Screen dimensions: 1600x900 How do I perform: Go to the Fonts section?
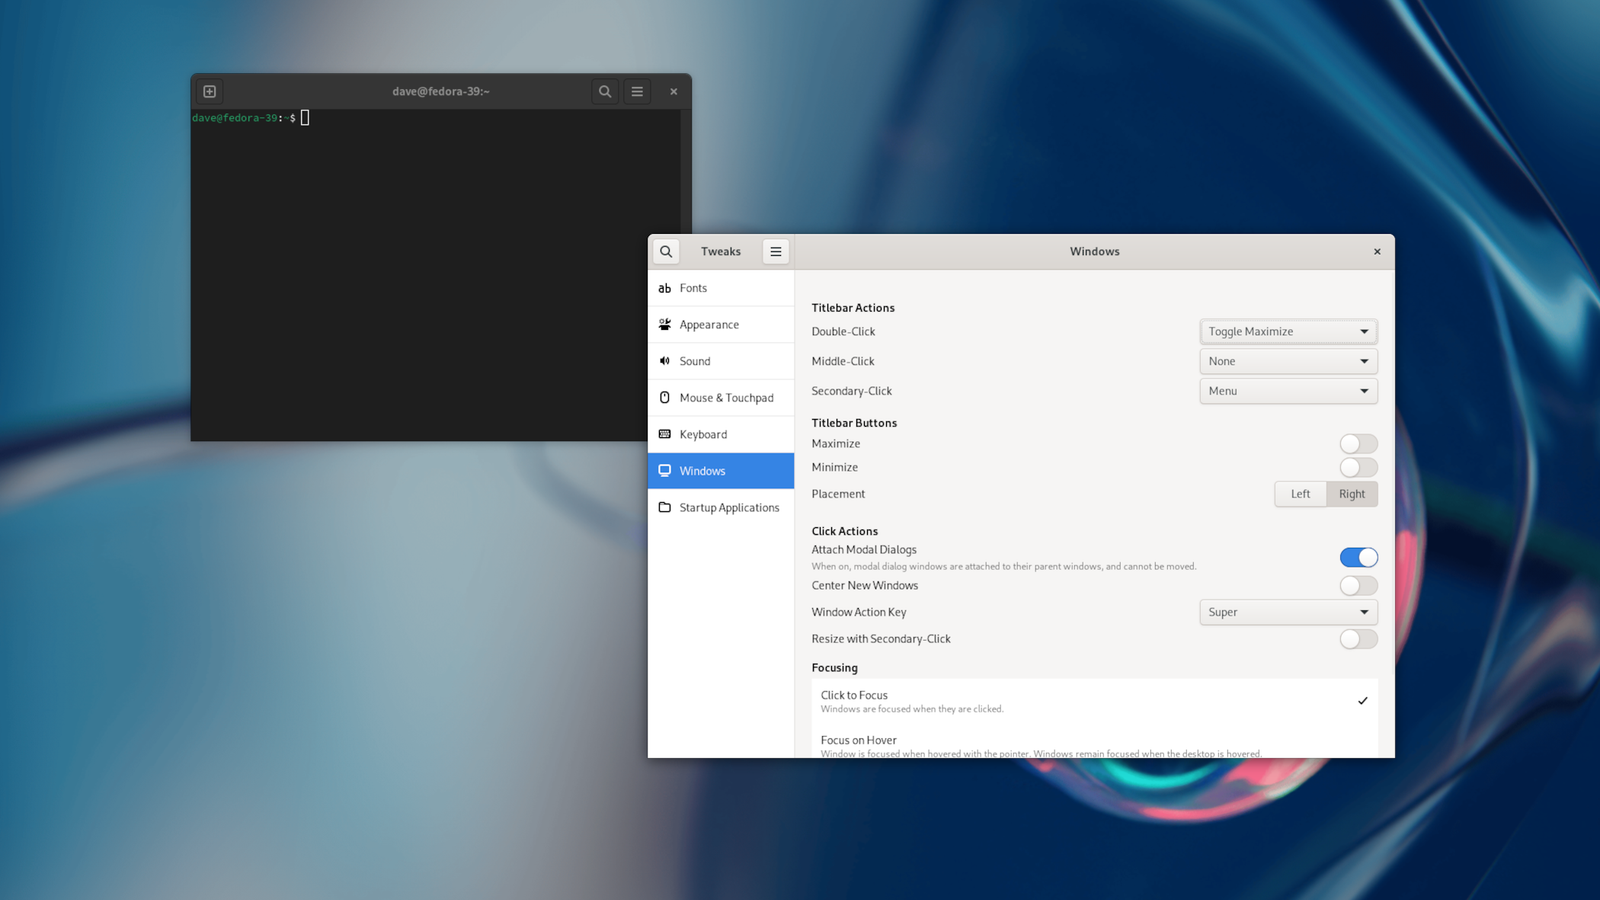pyautogui.click(x=721, y=288)
